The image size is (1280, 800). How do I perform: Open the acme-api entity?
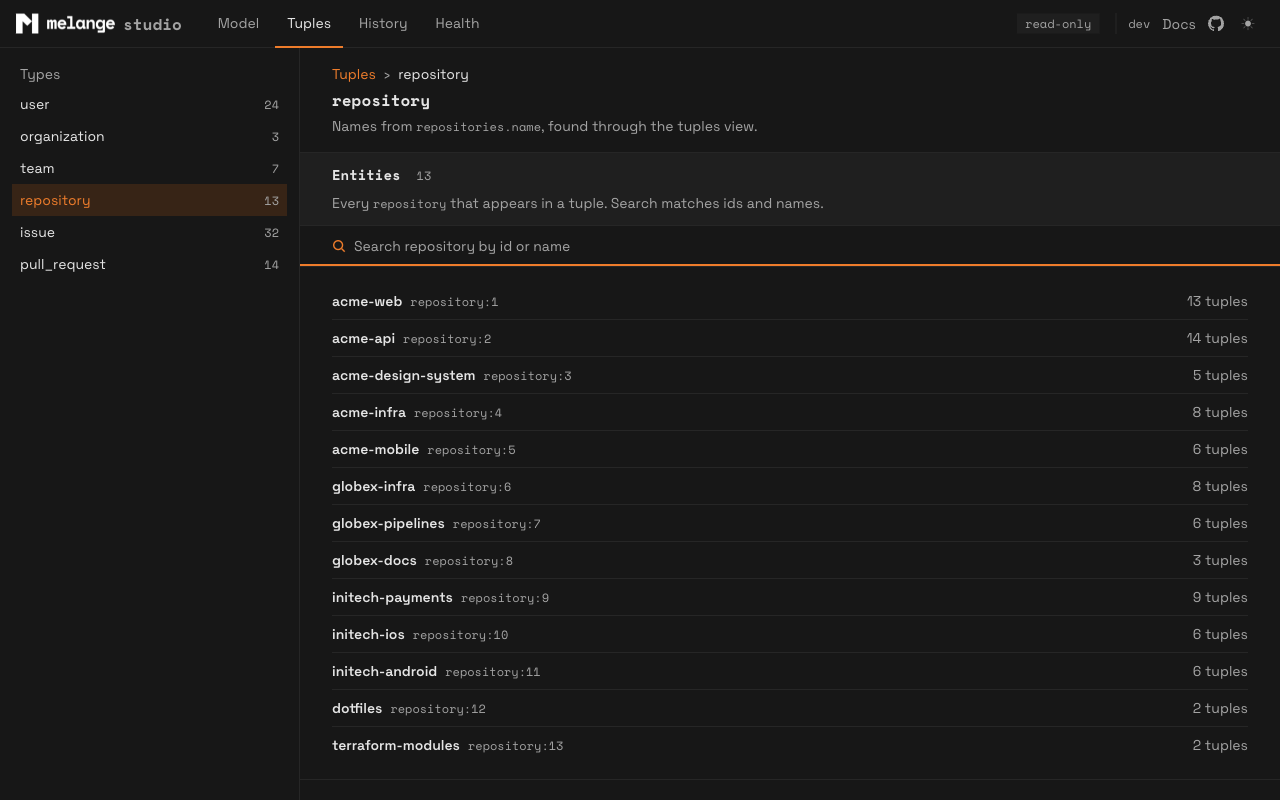790,338
